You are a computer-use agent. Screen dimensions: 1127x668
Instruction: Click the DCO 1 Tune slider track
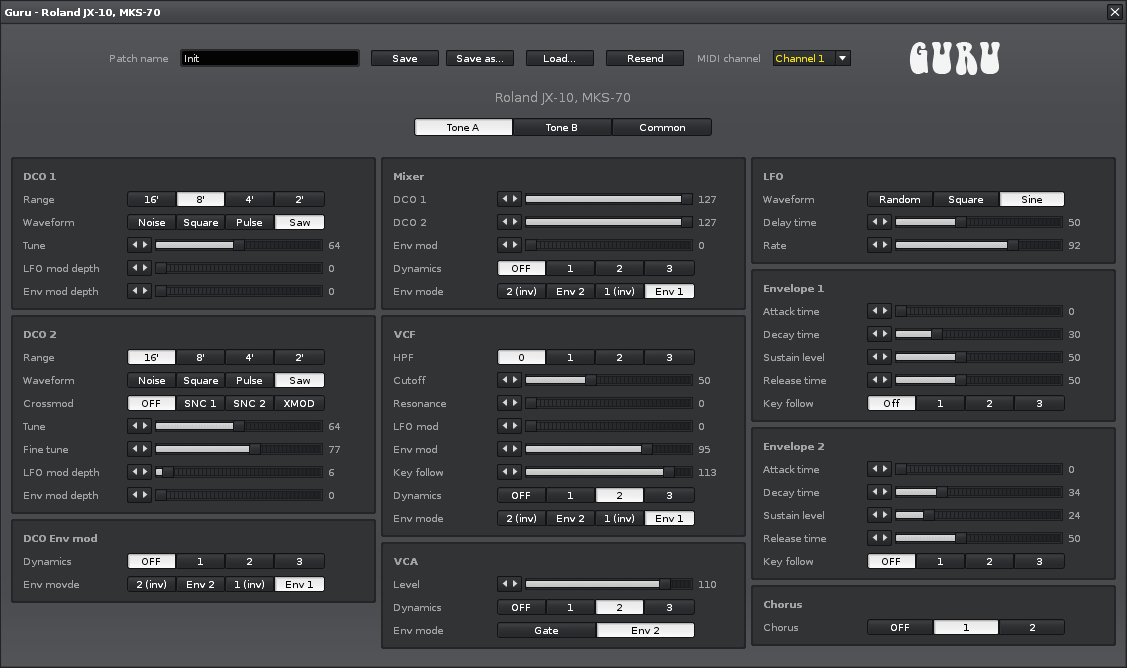pyautogui.click(x=239, y=245)
